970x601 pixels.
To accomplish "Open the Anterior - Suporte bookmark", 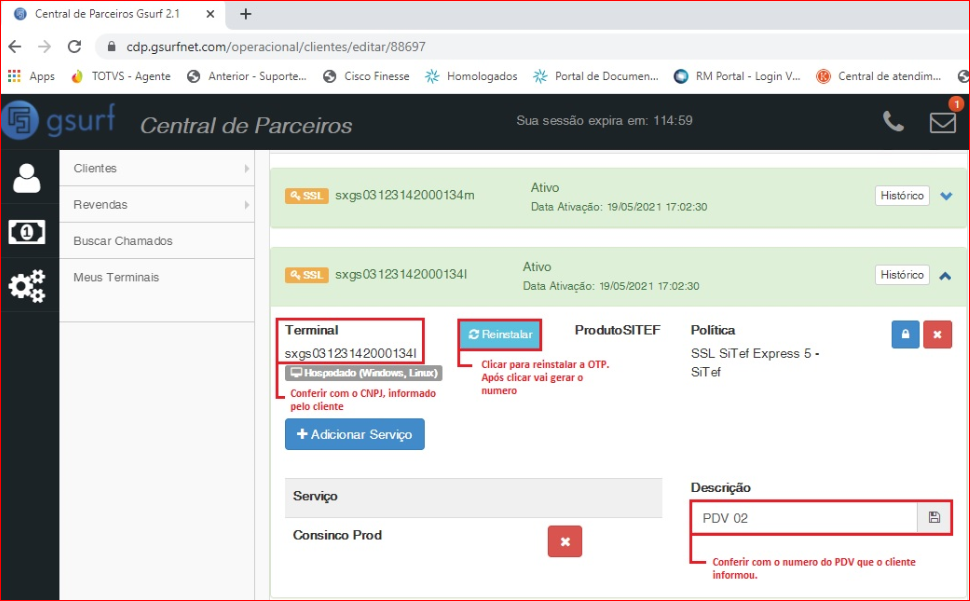I will point(247,76).
